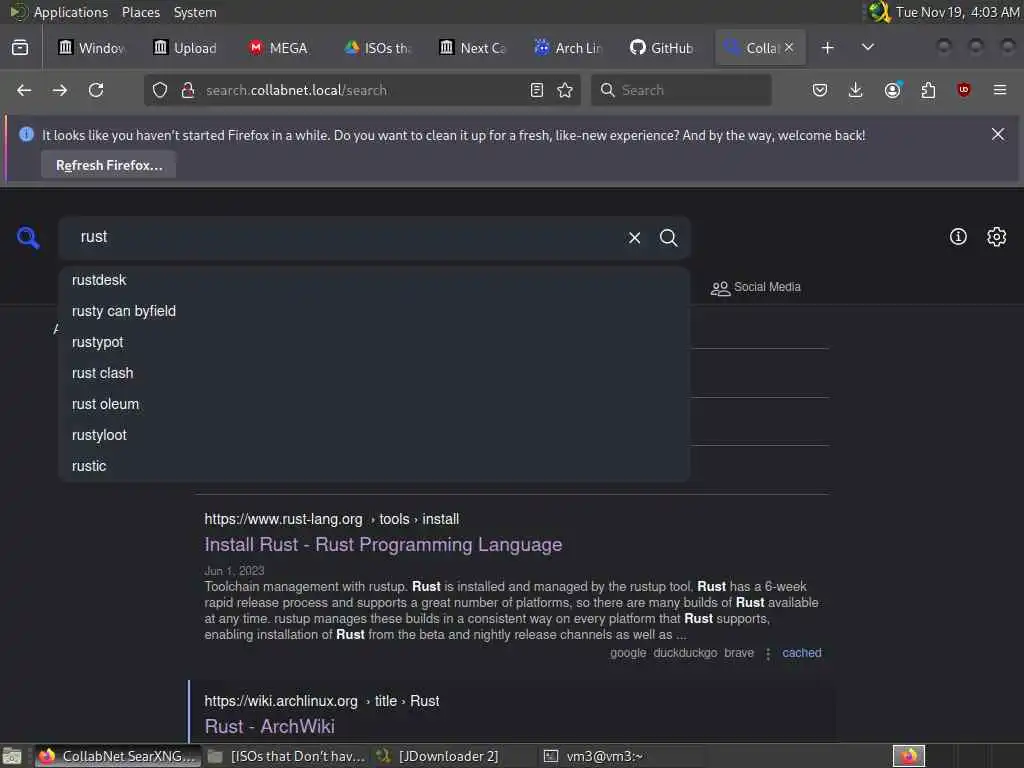Go forward one page in Firefox

coord(60,90)
